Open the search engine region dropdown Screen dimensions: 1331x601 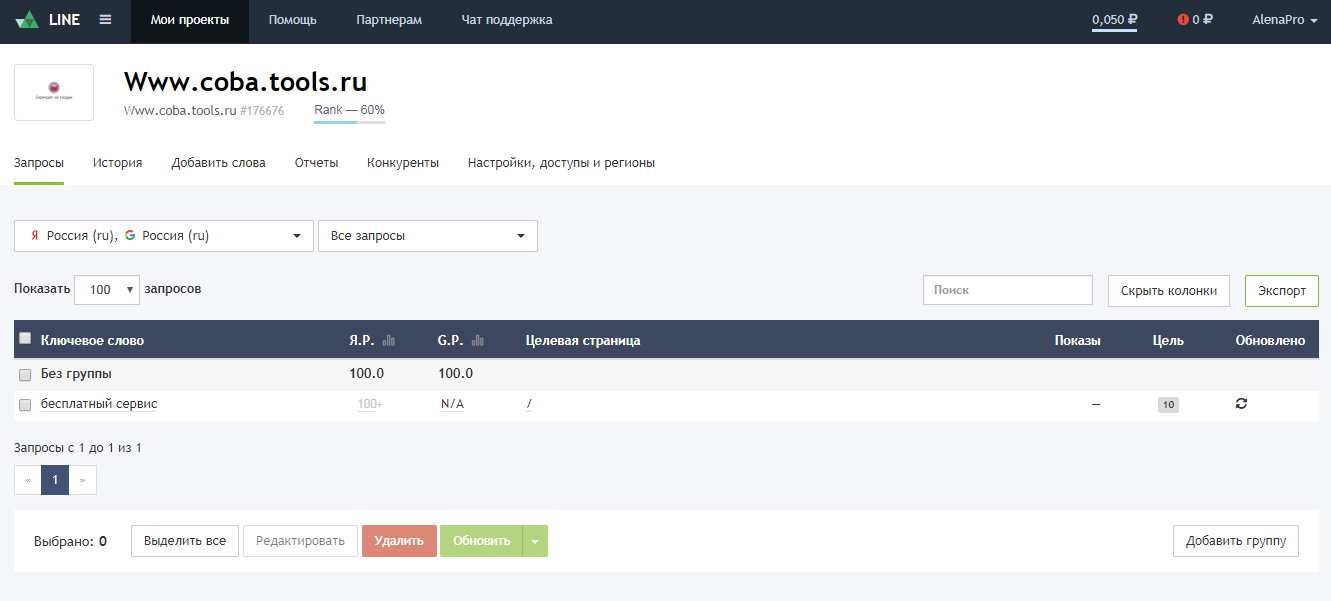164,236
